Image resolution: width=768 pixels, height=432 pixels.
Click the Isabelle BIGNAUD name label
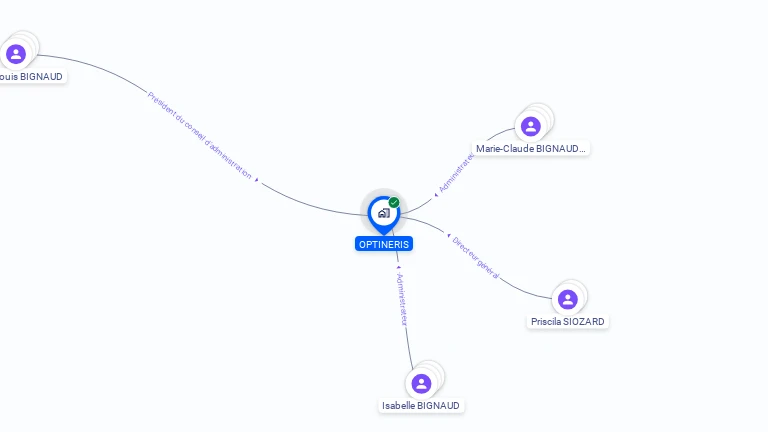tap(421, 406)
